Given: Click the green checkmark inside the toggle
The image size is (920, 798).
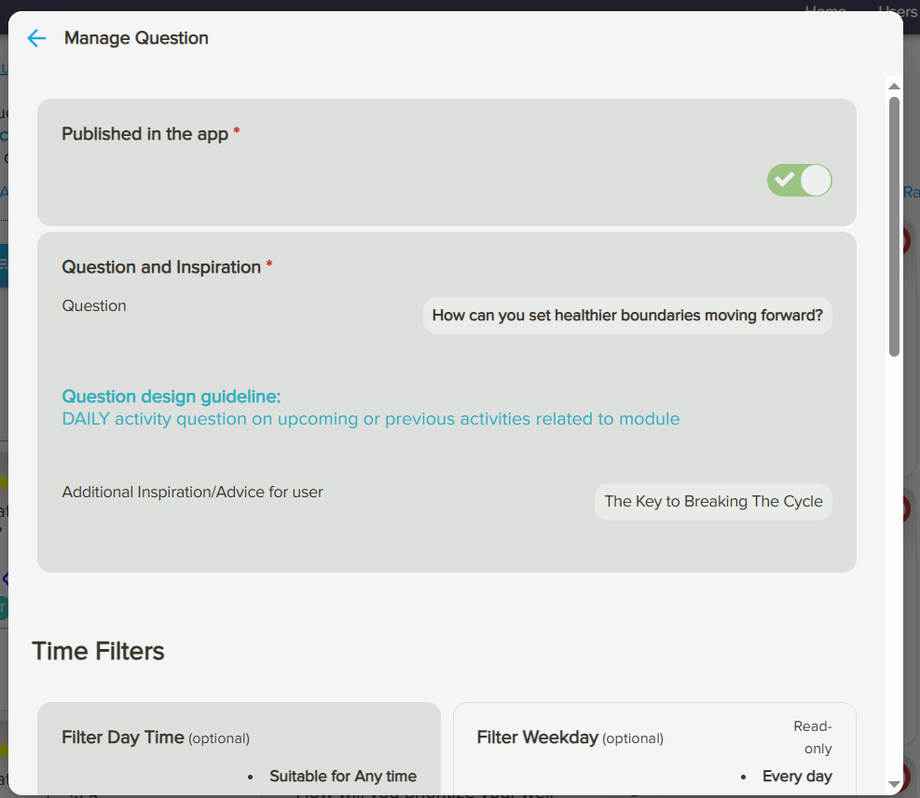Looking at the screenshot, I should click(786, 180).
